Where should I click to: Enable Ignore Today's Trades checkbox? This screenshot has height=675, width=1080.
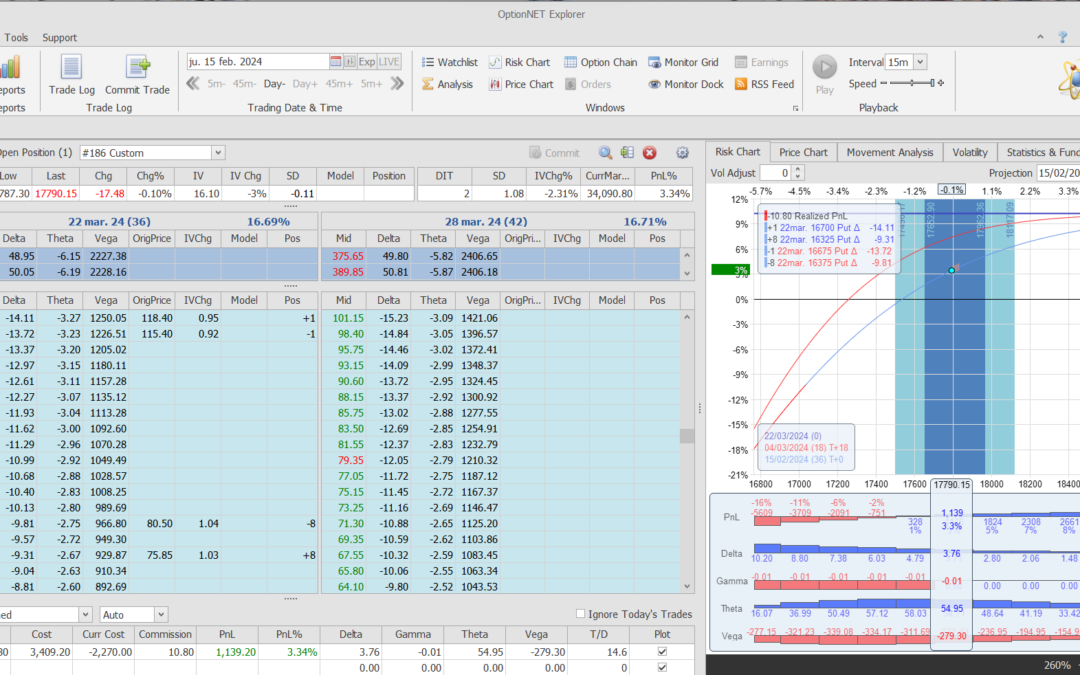click(582, 614)
